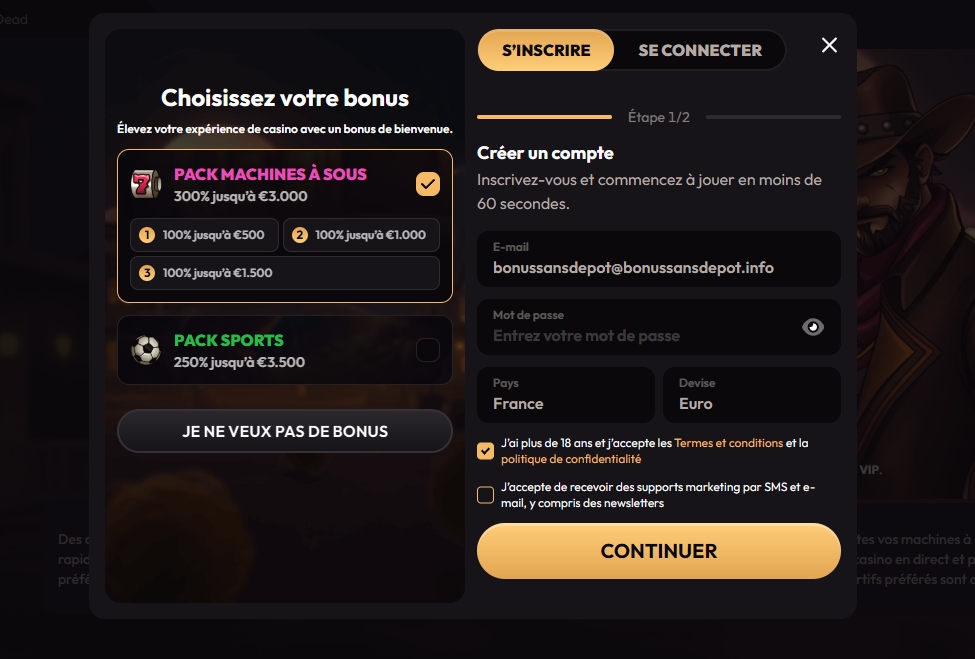Viewport: 975px width, 659px height.
Task: Open the Pays country dropdown
Action: [x=565, y=395]
